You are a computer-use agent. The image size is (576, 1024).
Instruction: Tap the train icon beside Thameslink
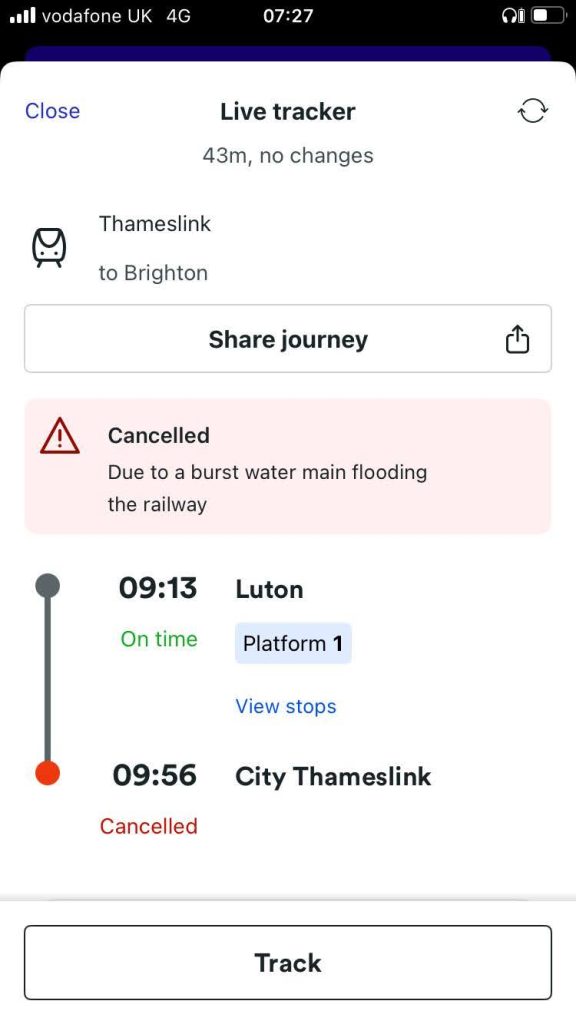tap(49, 248)
